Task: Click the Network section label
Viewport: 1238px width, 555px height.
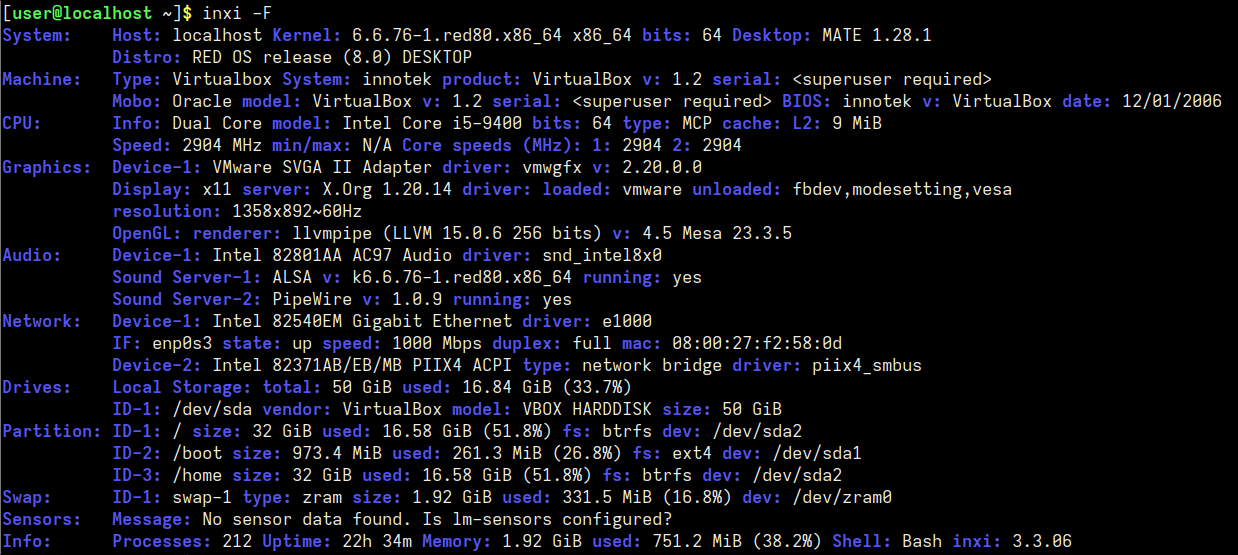Action: tap(42, 322)
